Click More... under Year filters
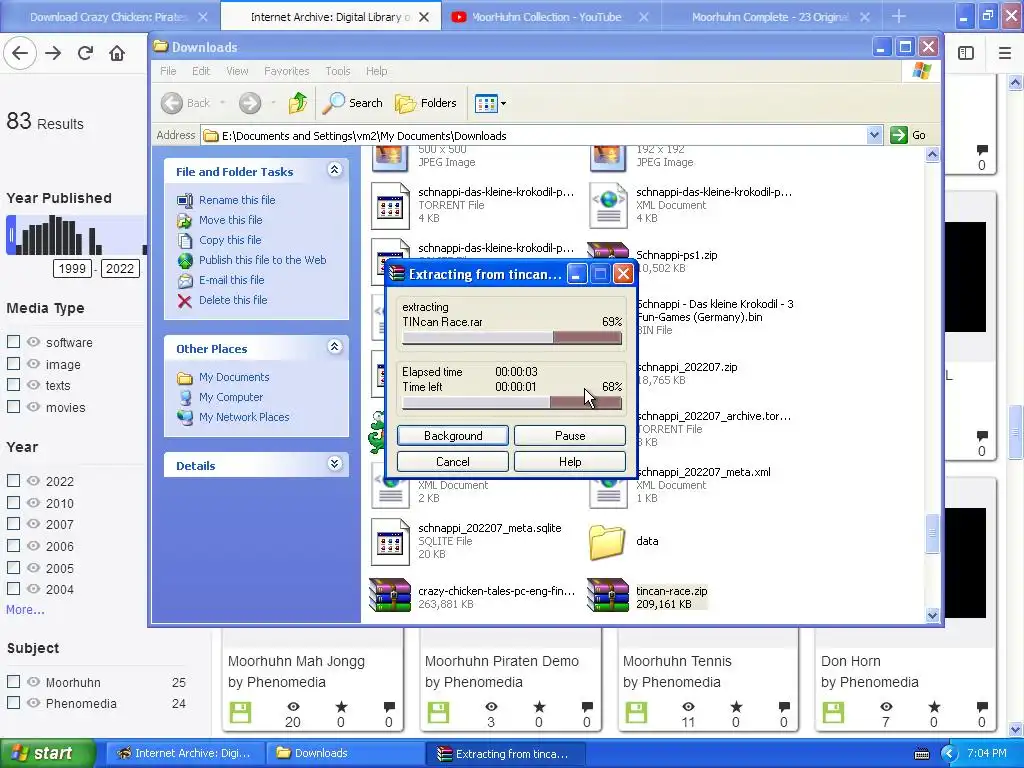 (x=25, y=610)
